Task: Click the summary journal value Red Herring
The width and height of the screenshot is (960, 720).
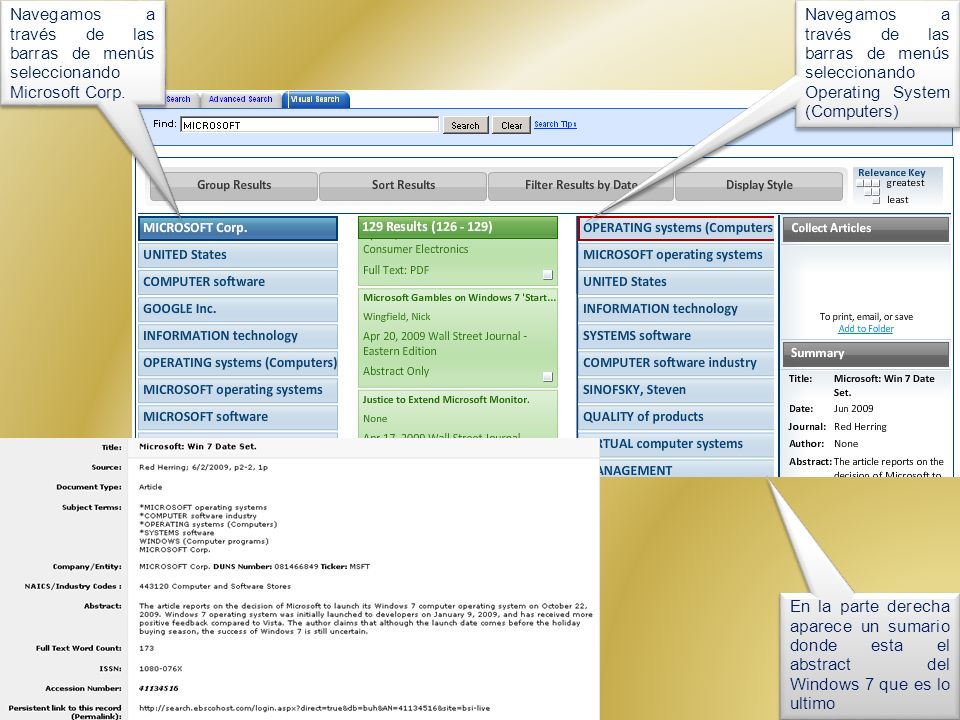Action: (860, 427)
